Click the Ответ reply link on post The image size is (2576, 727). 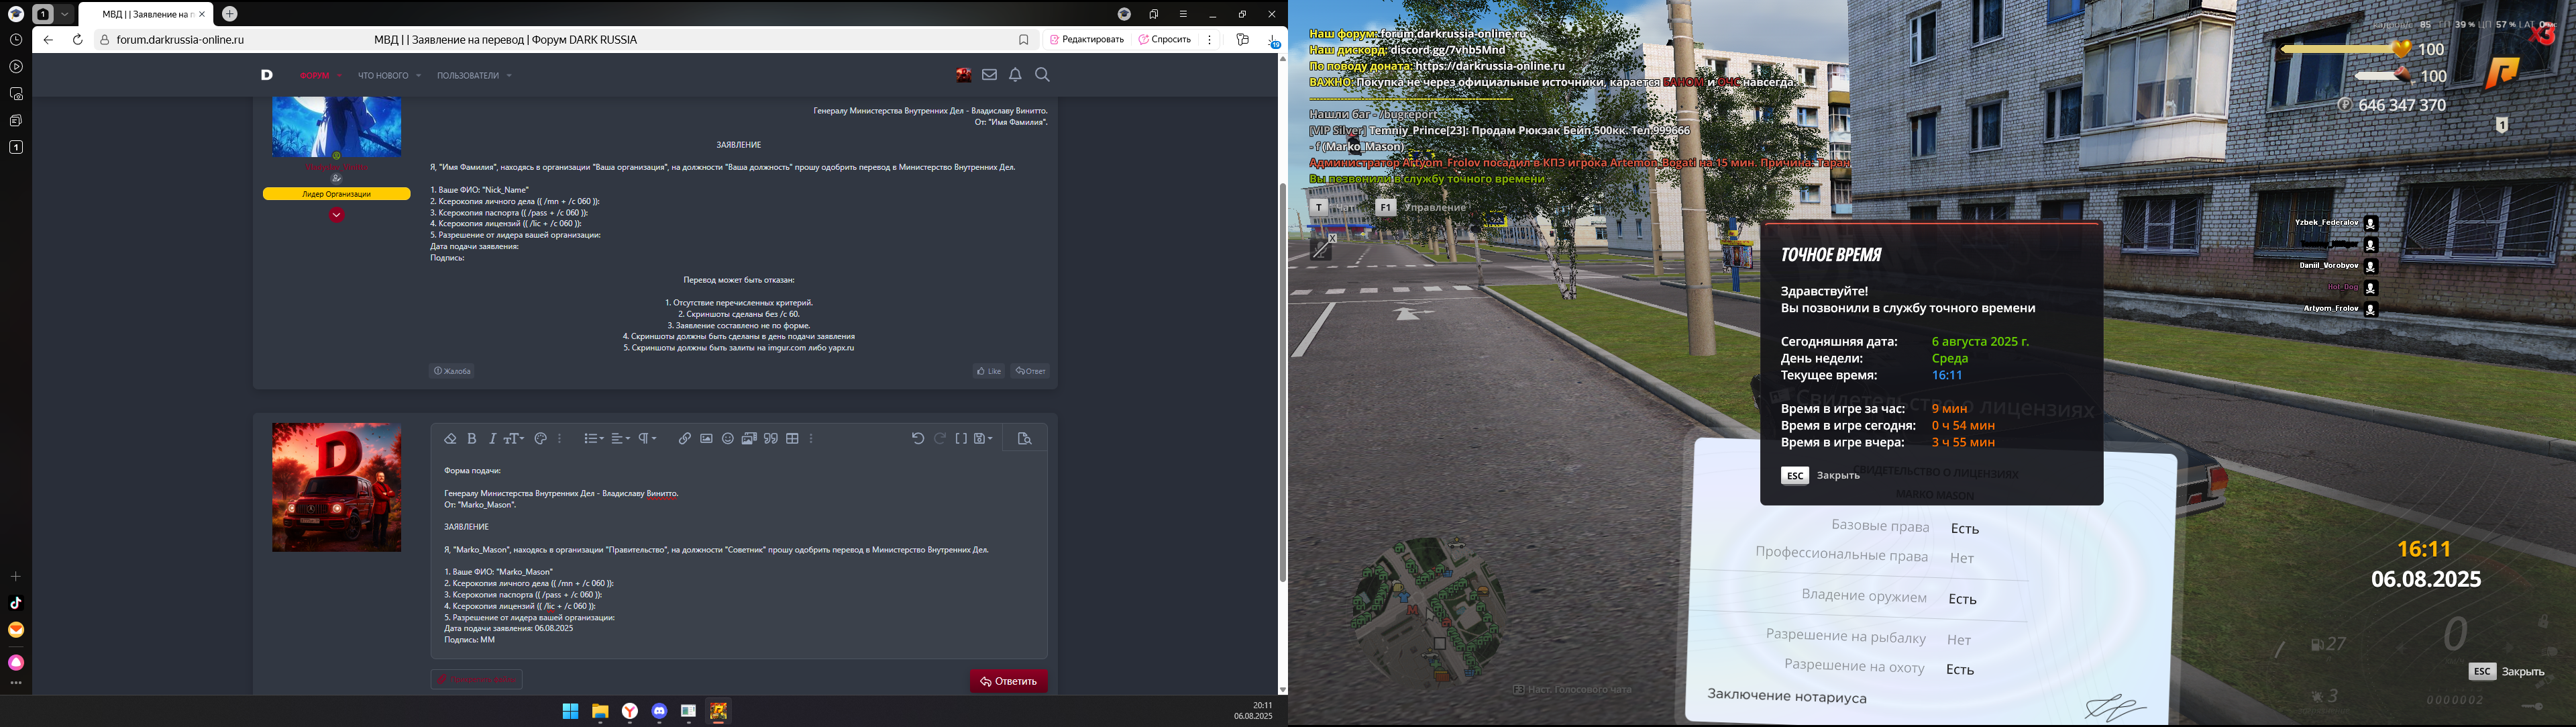click(1030, 371)
